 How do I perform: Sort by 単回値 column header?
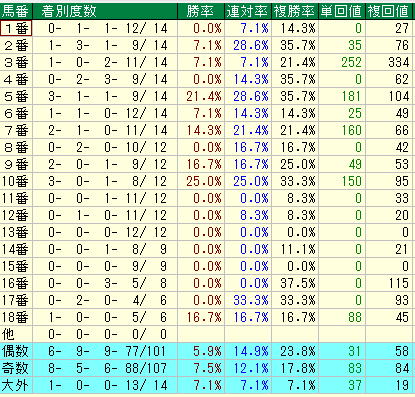pyautogui.click(x=342, y=11)
